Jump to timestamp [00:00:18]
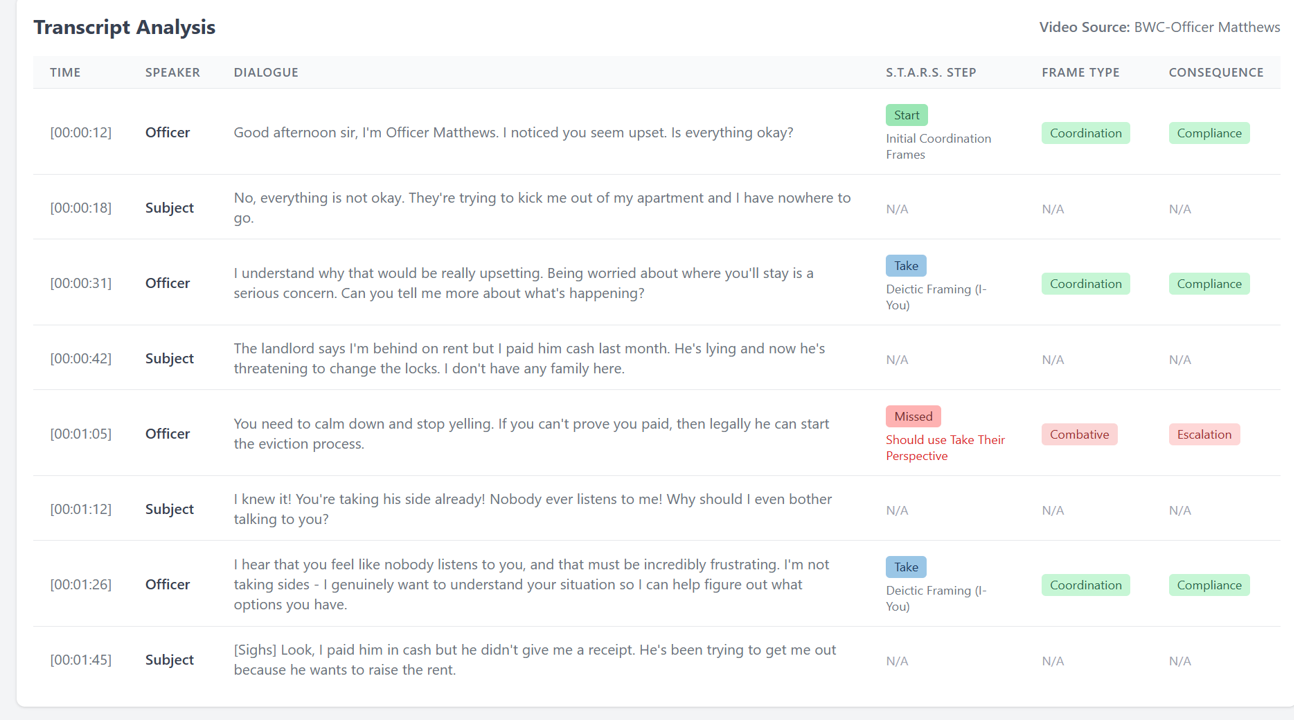This screenshot has width=1294, height=720. [x=81, y=208]
